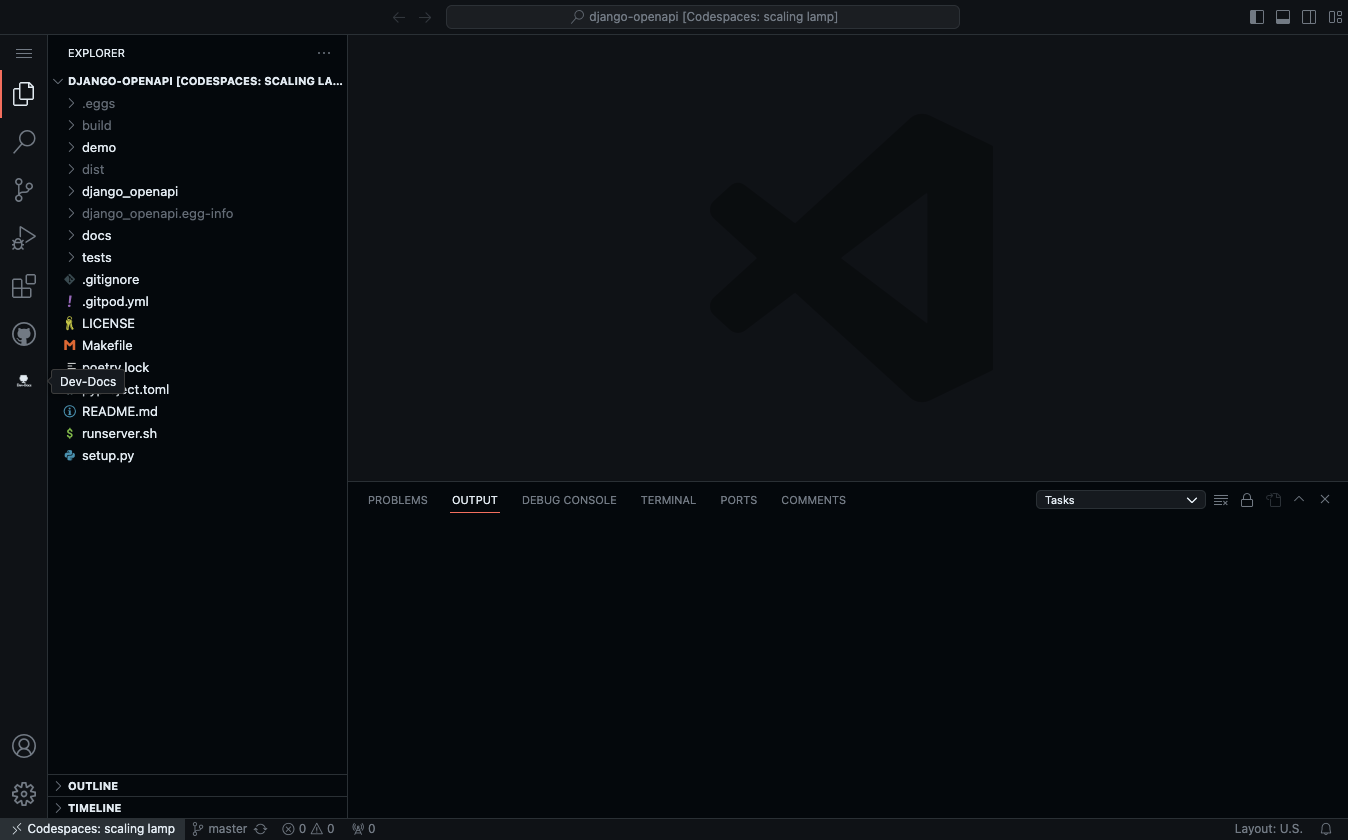Click the master branch in status bar
The width and height of the screenshot is (1348, 840).
click(220, 829)
